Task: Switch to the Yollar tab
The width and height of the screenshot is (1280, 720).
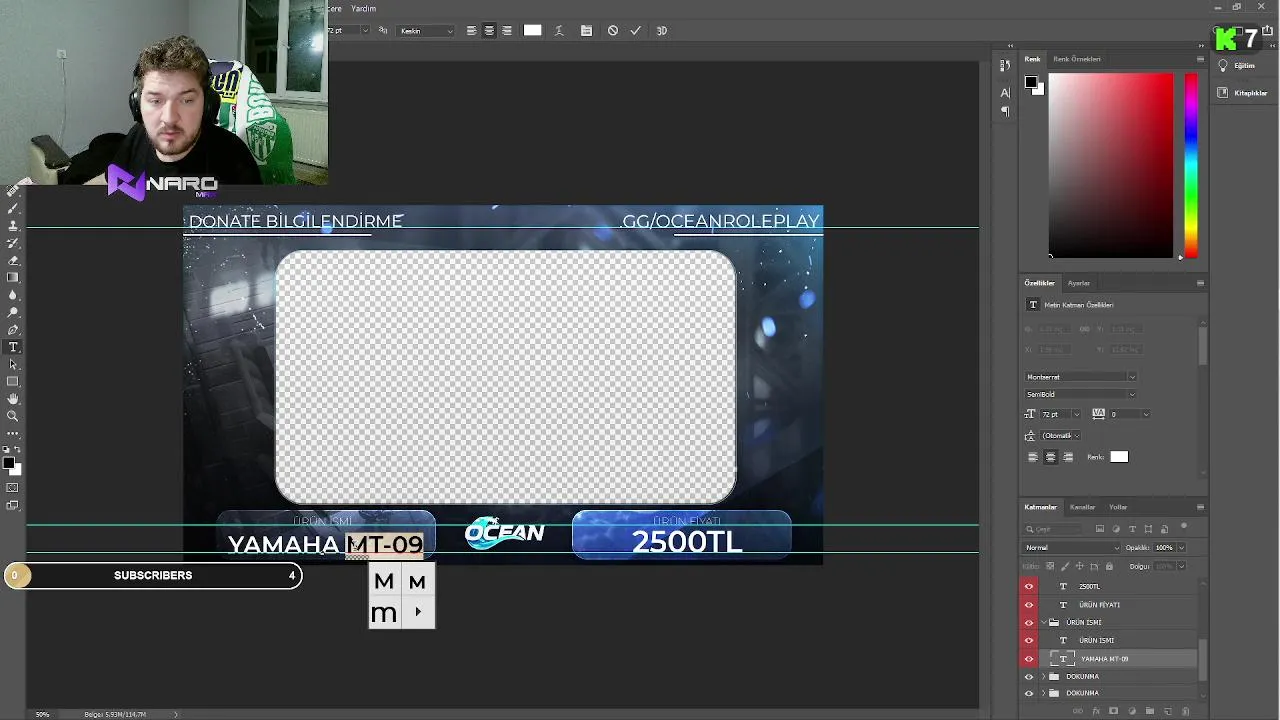Action: [1118, 507]
